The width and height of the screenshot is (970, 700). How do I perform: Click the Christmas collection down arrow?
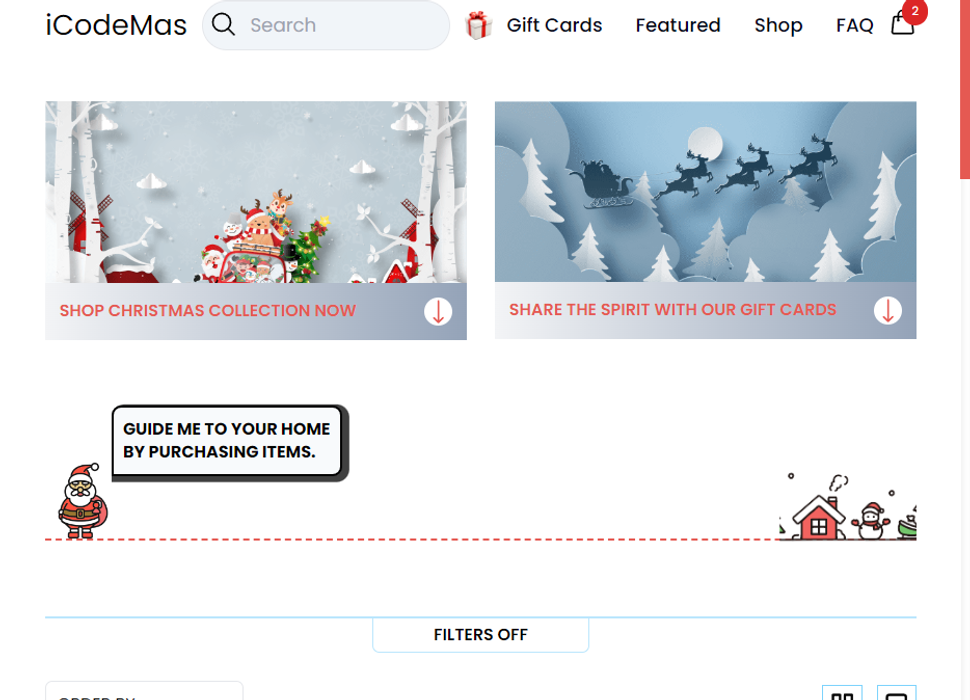pos(438,311)
